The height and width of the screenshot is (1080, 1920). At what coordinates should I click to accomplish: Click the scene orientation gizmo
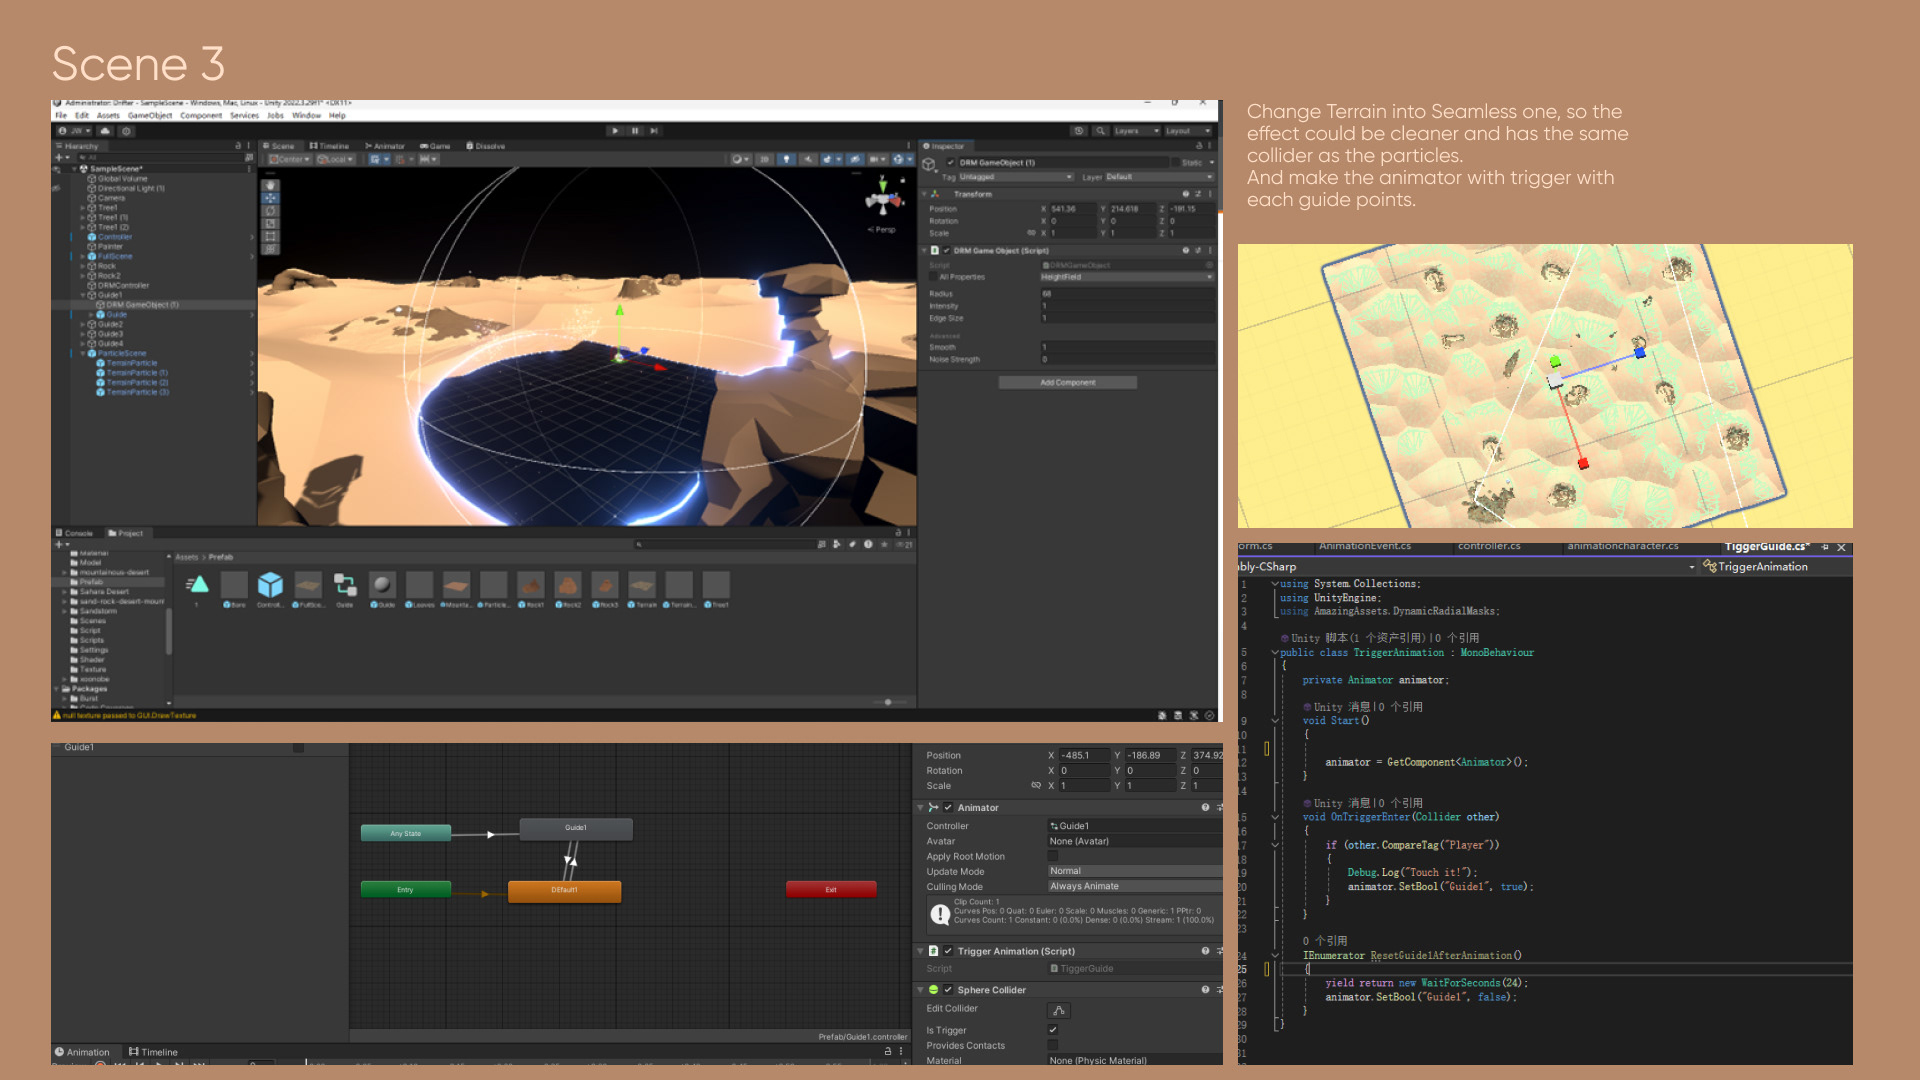[882, 200]
